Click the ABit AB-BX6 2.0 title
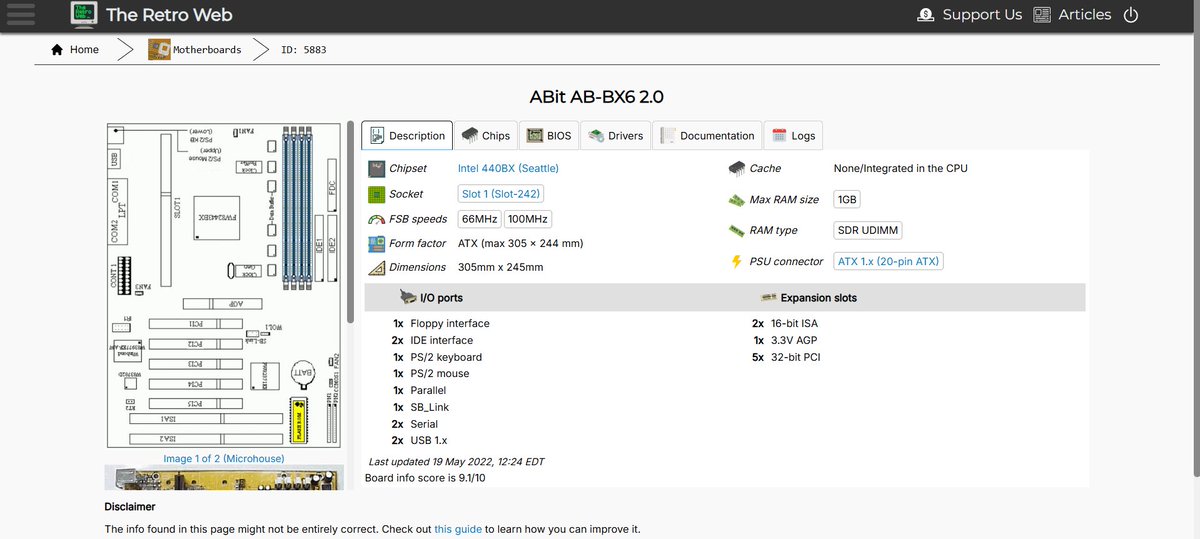Image resolution: width=1200 pixels, height=539 pixels. coord(596,97)
